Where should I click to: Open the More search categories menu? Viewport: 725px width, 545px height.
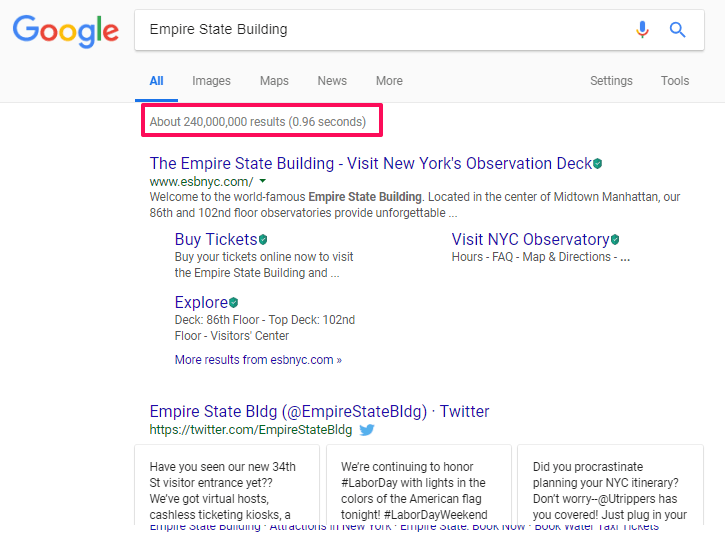pyautogui.click(x=389, y=81)
